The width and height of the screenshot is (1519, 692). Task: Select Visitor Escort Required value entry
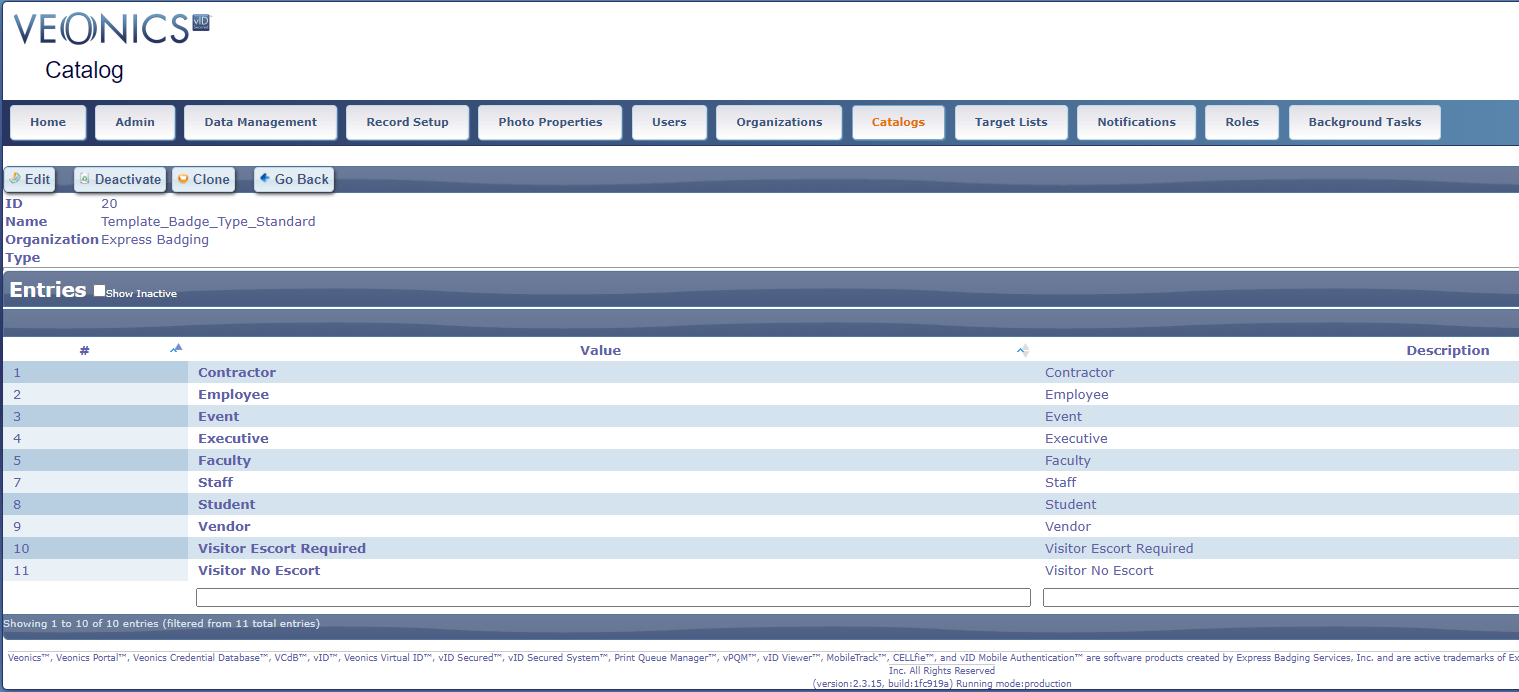point(282,548)
